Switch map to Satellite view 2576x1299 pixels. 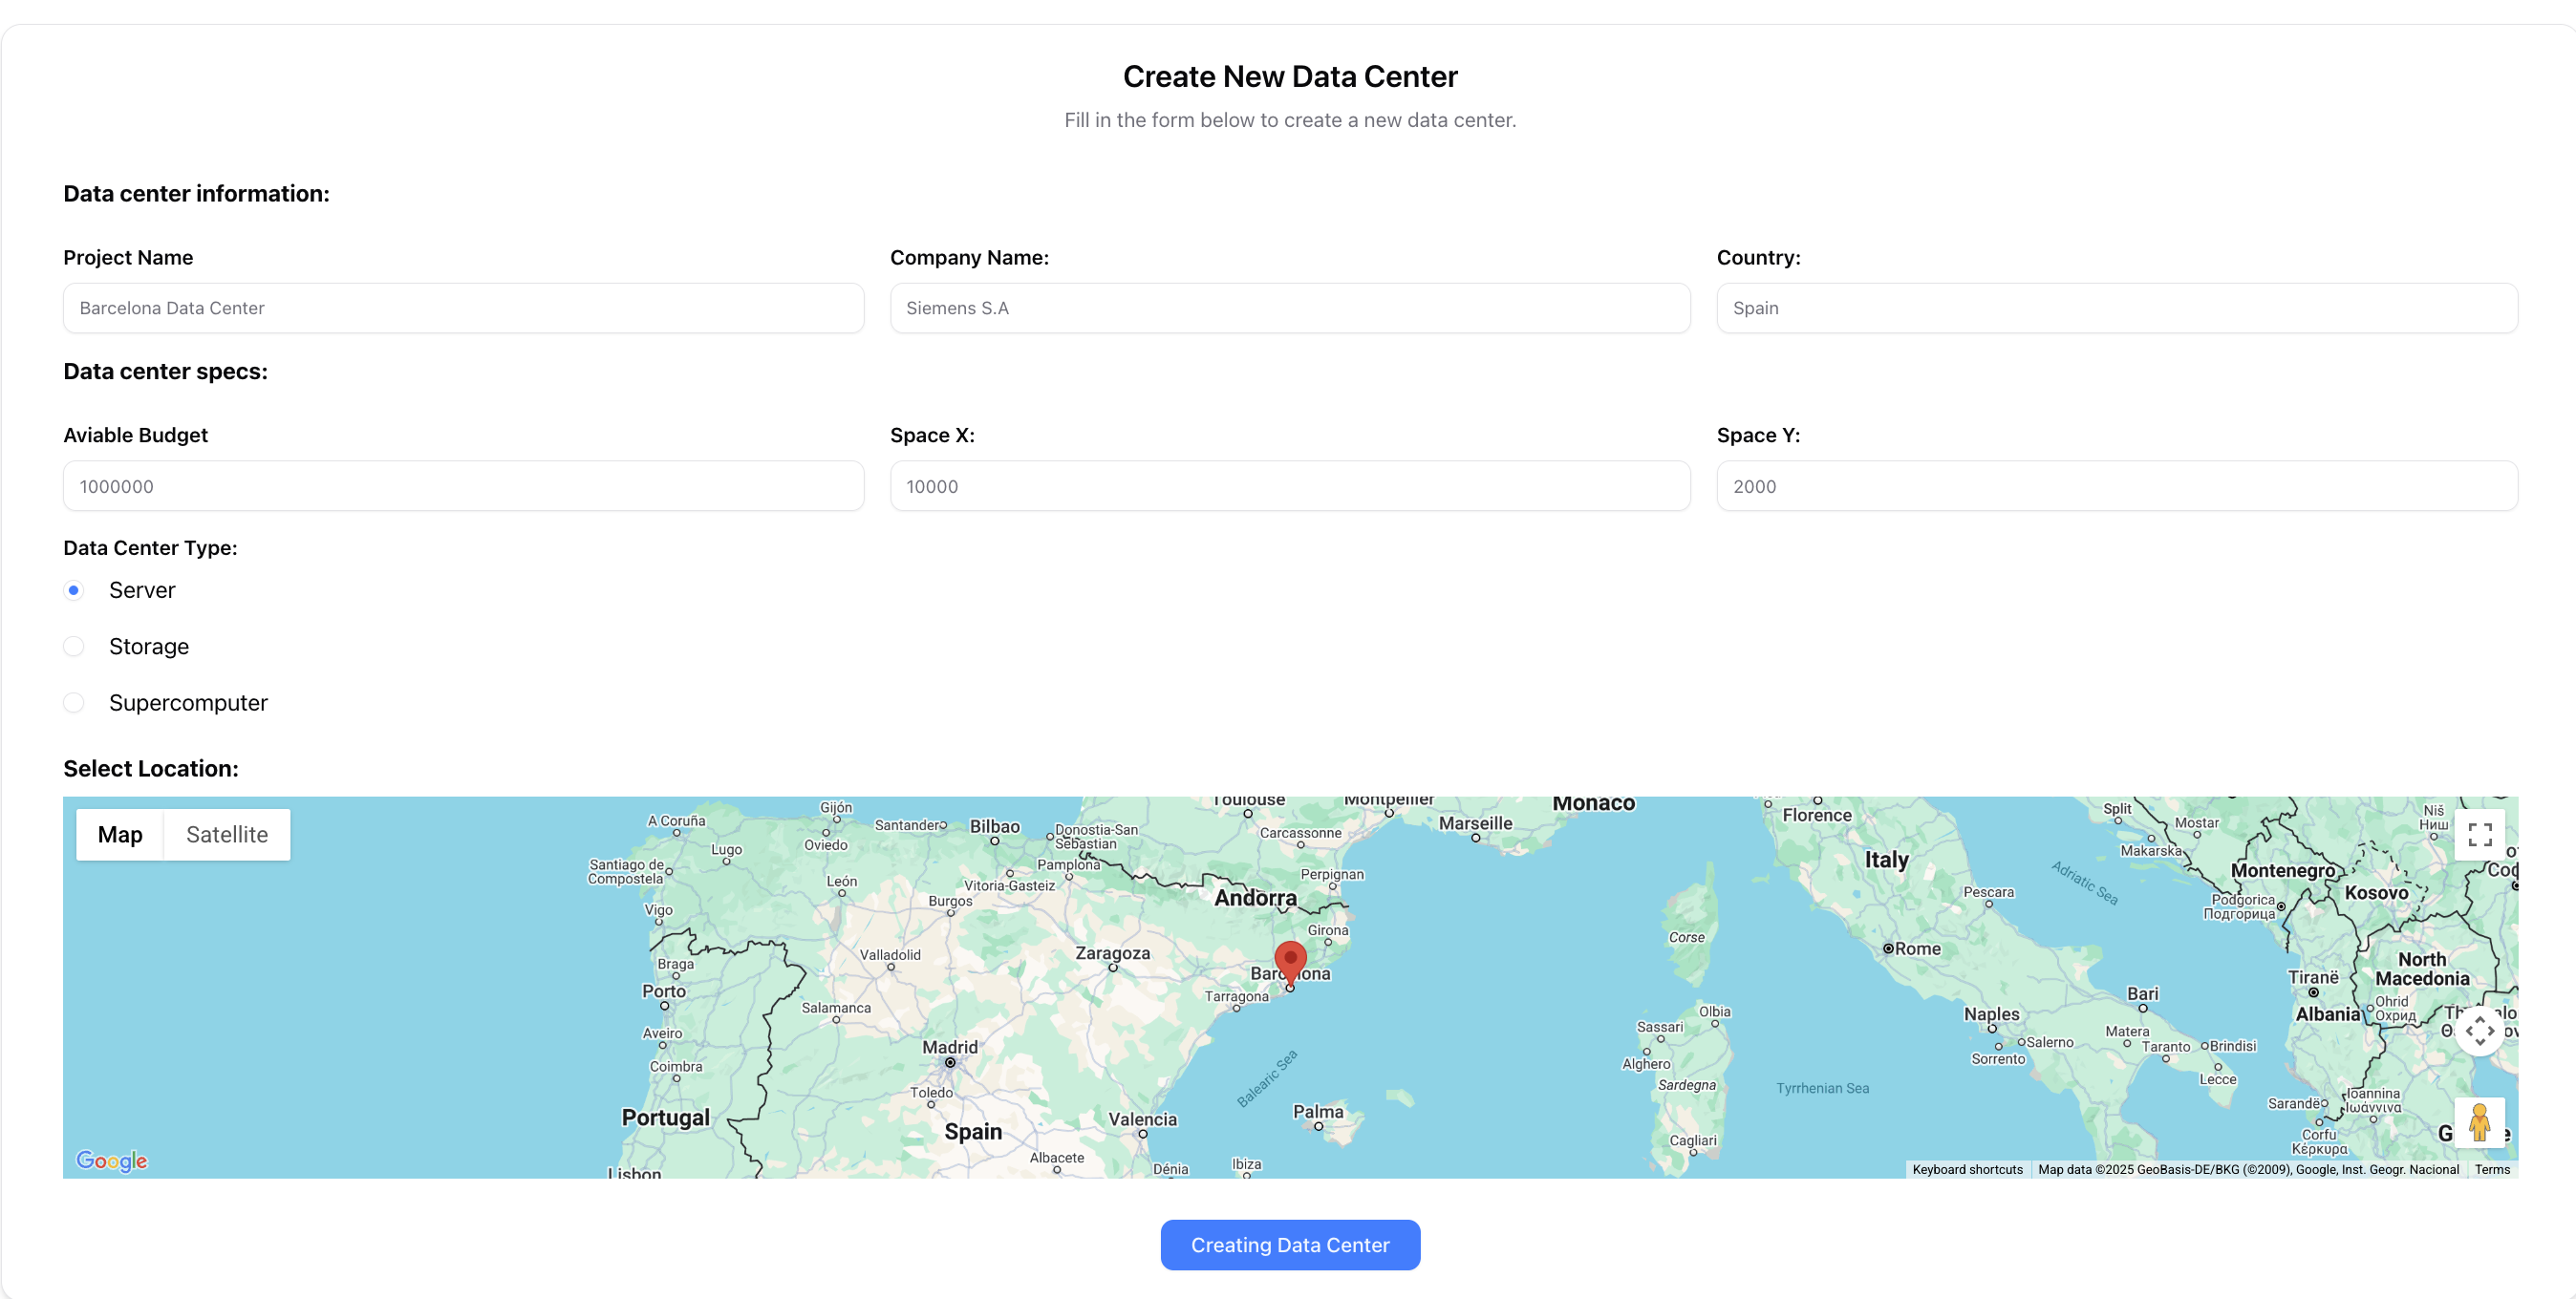227,834
